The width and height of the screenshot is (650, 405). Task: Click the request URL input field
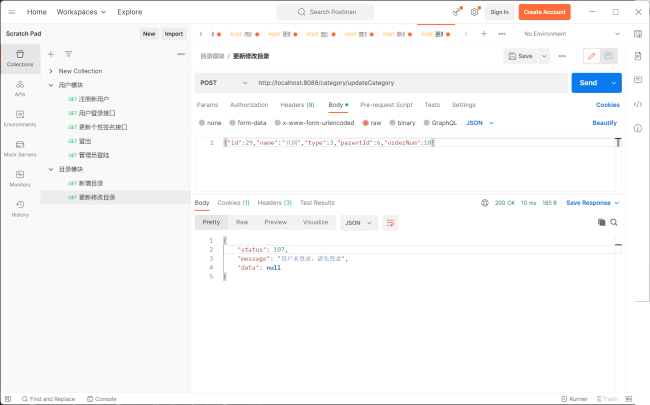tap(410, 83)
